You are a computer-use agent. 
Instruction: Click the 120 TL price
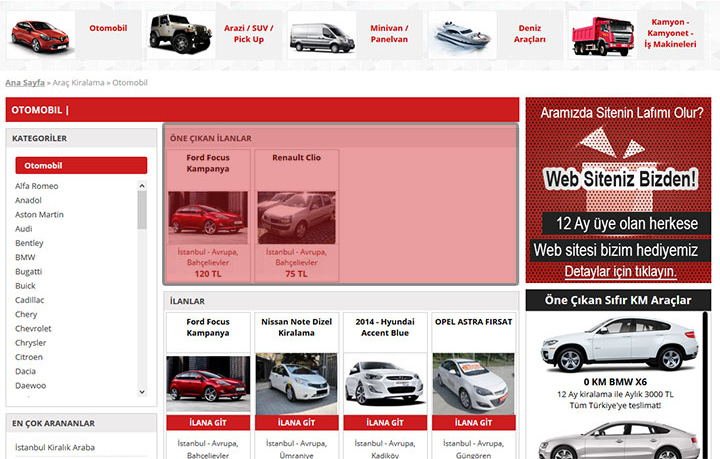[208, 274]
